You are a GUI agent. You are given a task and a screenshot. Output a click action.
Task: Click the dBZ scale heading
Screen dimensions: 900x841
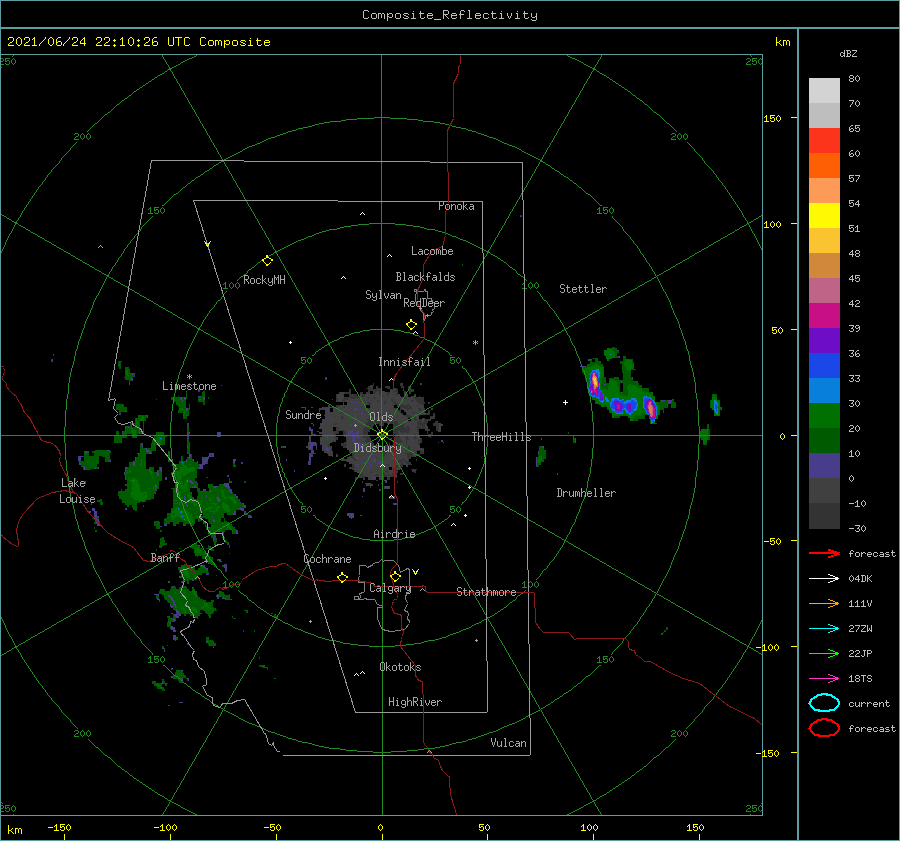pos(848,53)
